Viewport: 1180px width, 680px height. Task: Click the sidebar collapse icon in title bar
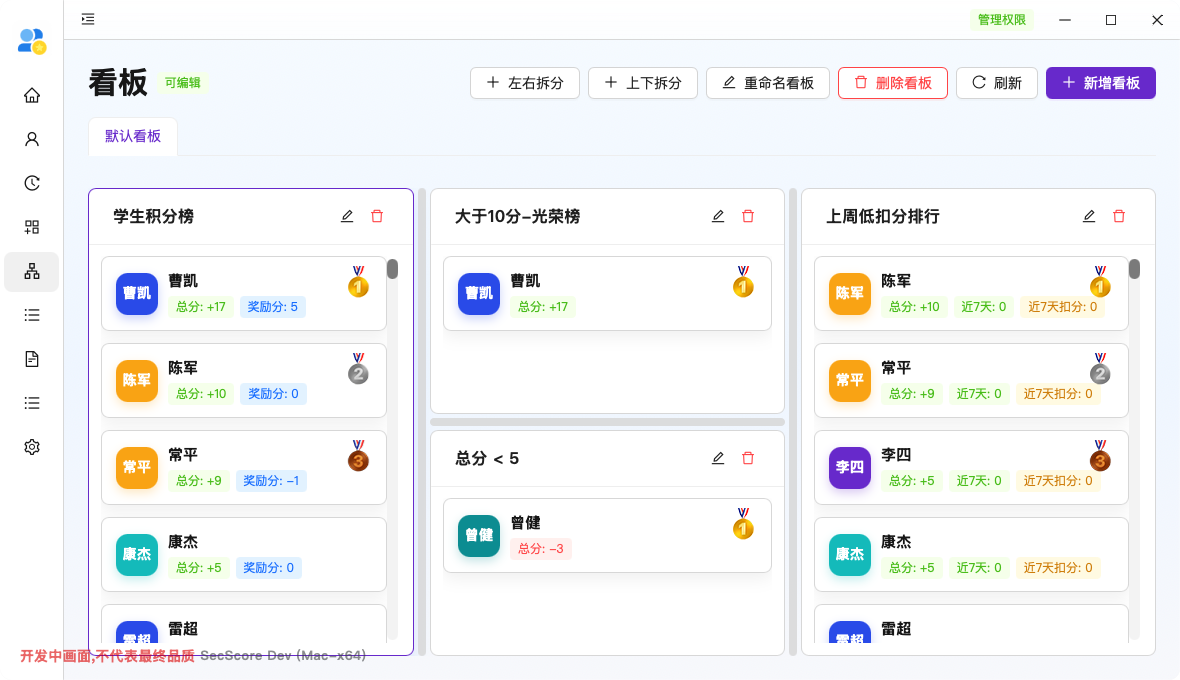(x=89, y=19)
